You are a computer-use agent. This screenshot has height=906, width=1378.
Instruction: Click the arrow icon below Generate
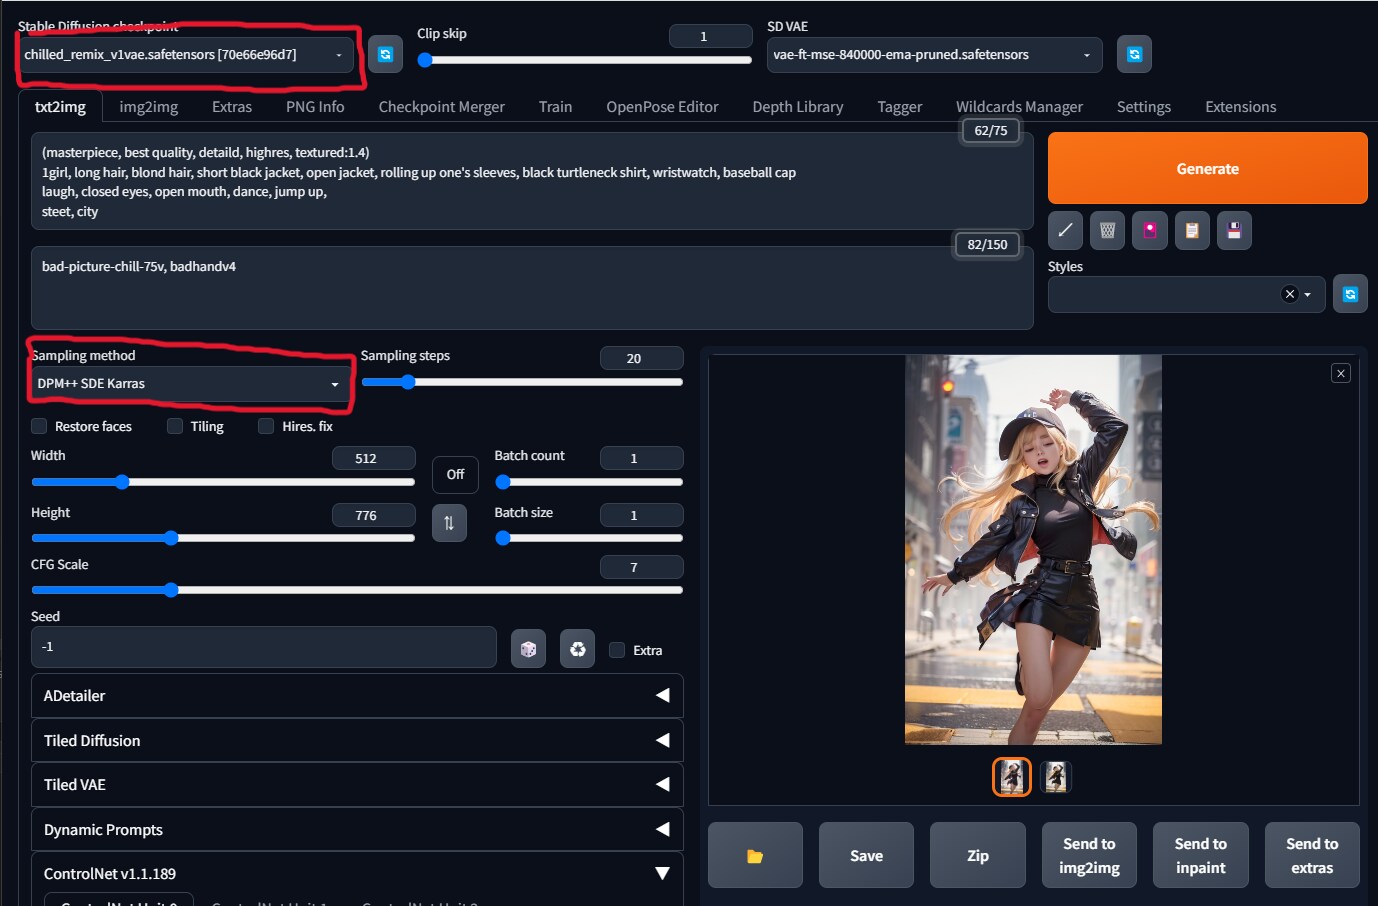1065,231
